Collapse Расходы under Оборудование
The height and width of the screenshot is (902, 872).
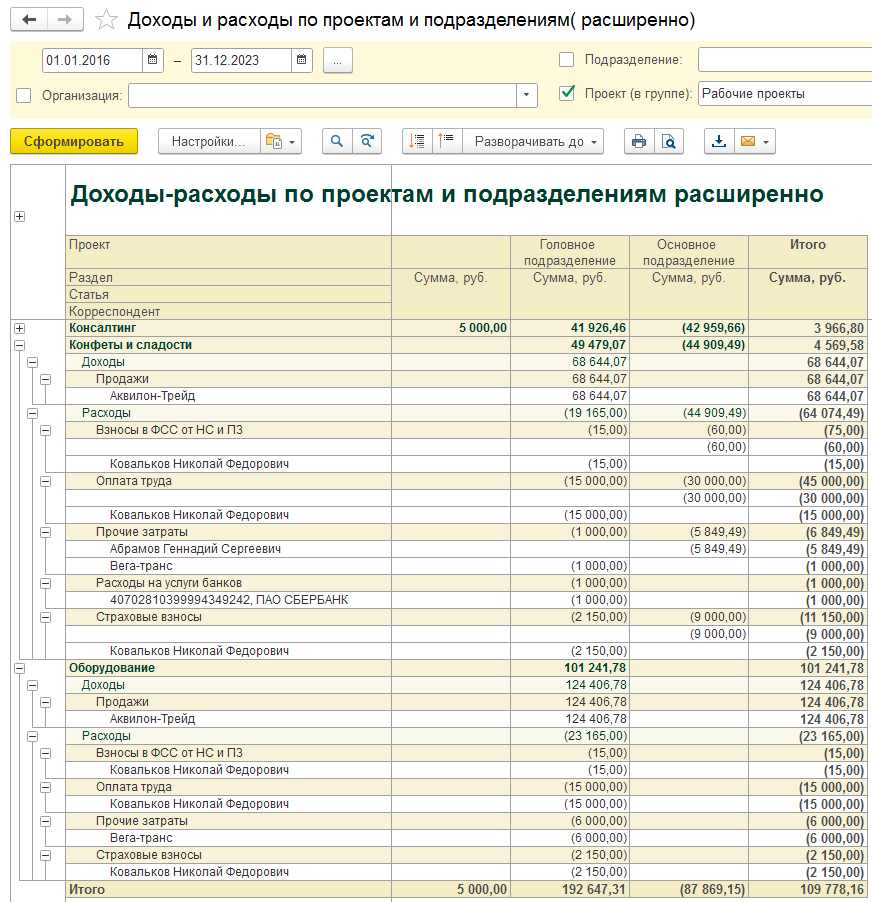(33, 736)
